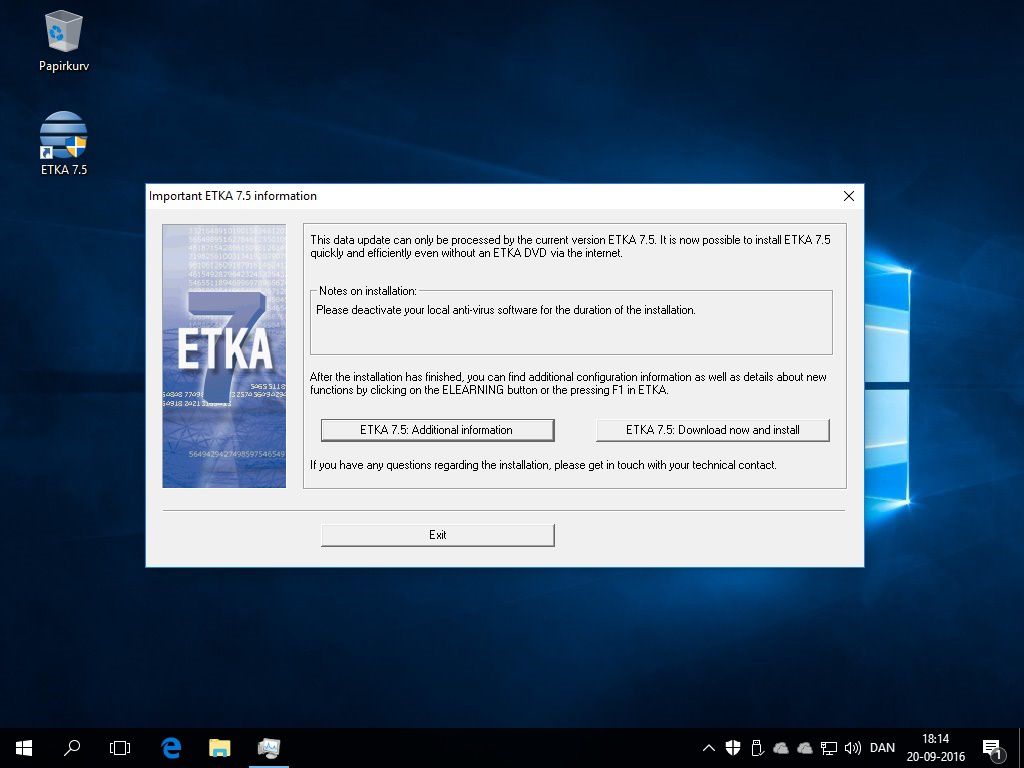Open the Action Center notification icon
The height and width of the screenshot is (768, 1024).
[x=993, y=749]
